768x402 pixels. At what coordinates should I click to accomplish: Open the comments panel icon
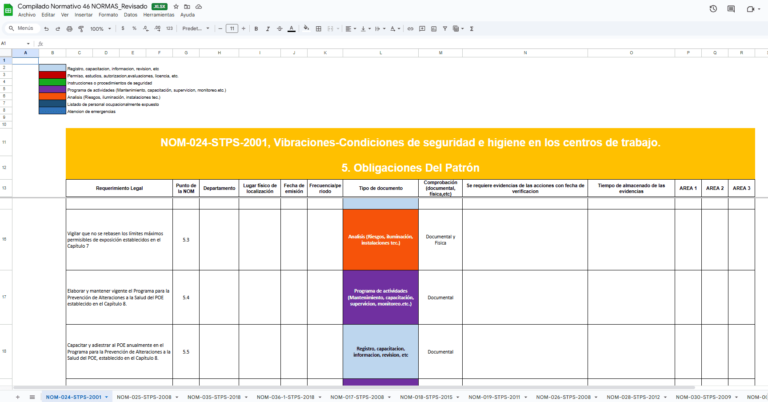731,9
